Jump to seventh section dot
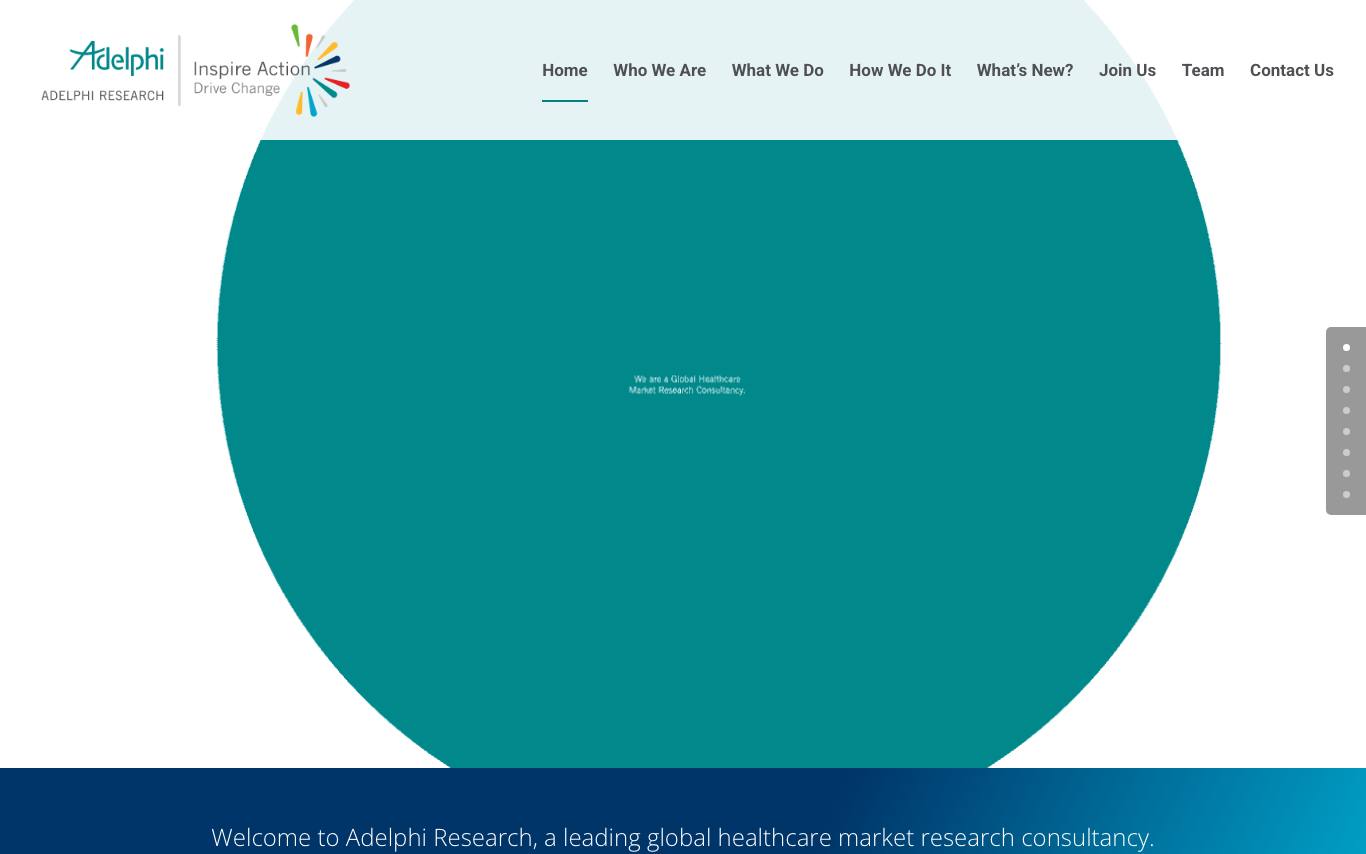1366x854 pixels. tap(1346, 474)
